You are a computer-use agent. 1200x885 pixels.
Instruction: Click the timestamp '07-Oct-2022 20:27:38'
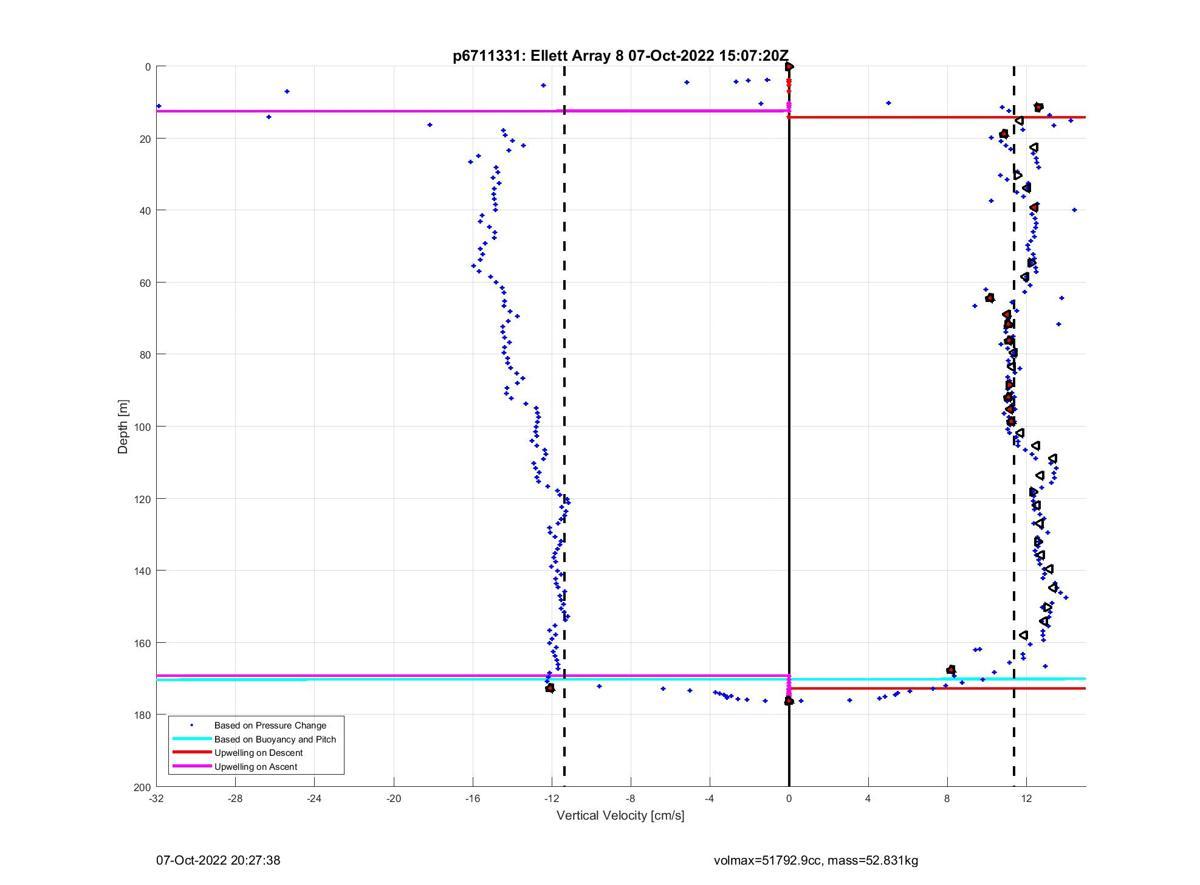click(x=218, y=860)
